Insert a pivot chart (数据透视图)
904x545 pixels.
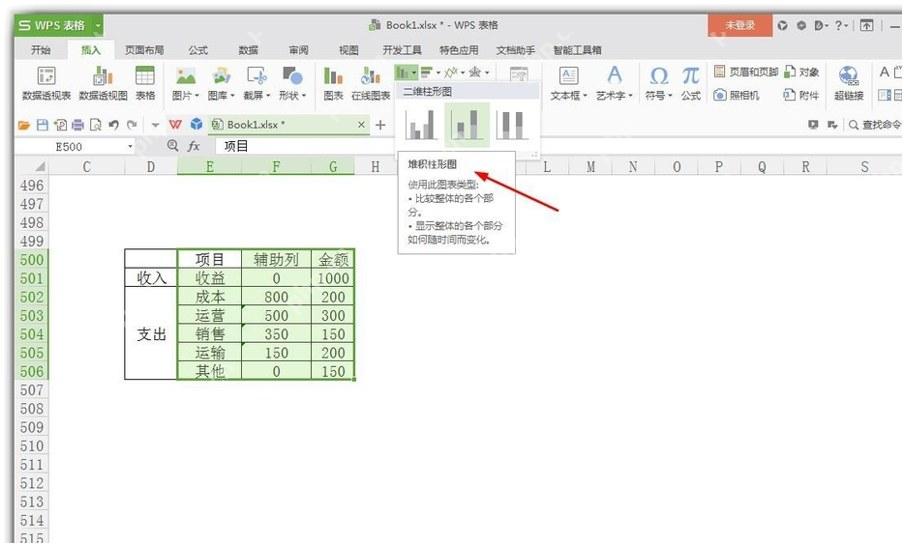point(103,84)
